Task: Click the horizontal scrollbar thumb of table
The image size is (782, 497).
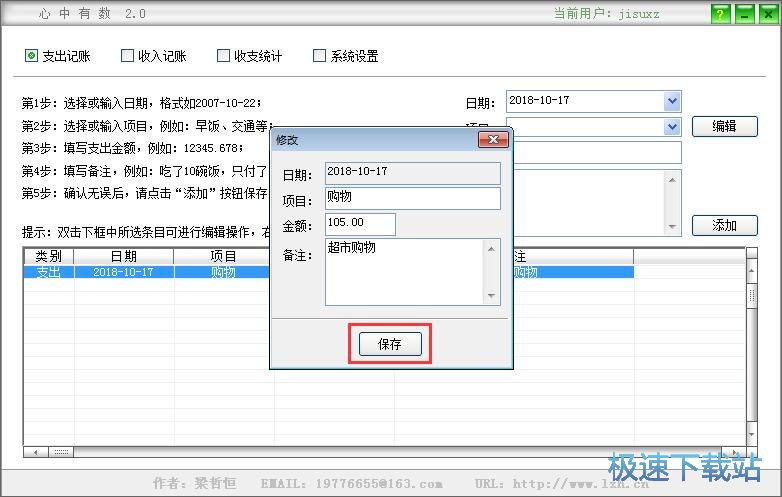Action: tap(61, 452)
